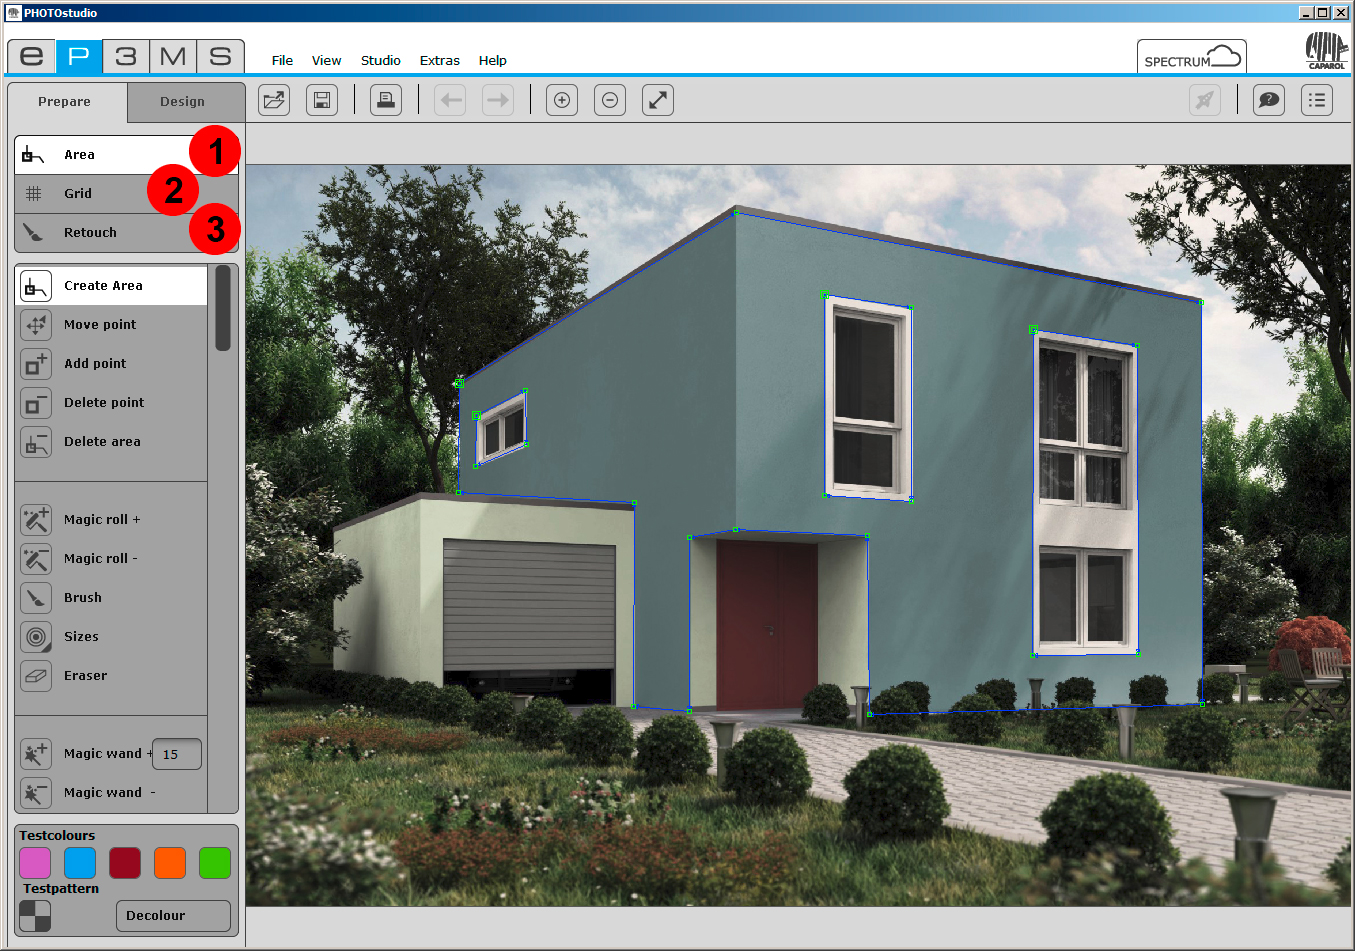
Task: Click the fit to screen arrows icon
Action: coord(658,100)
